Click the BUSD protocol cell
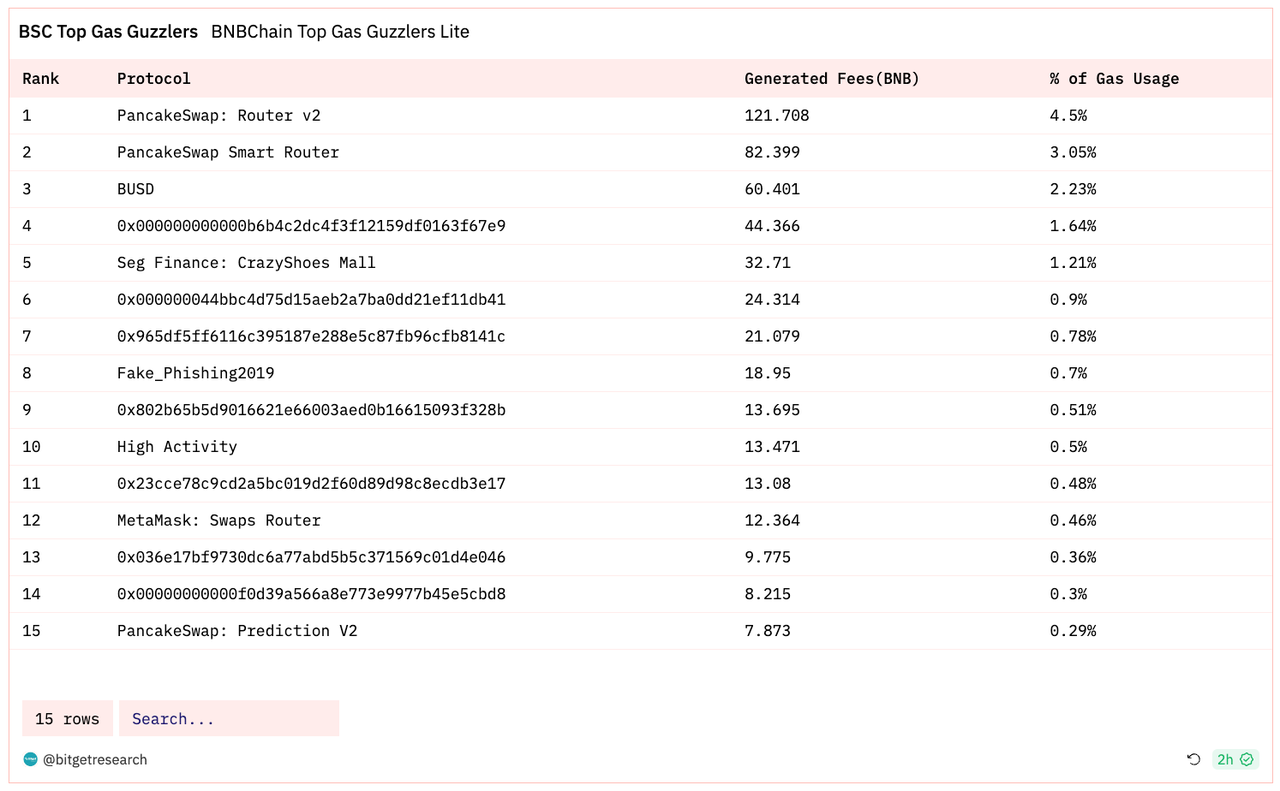Screen dimensions: 1280x791 [136, 189]
